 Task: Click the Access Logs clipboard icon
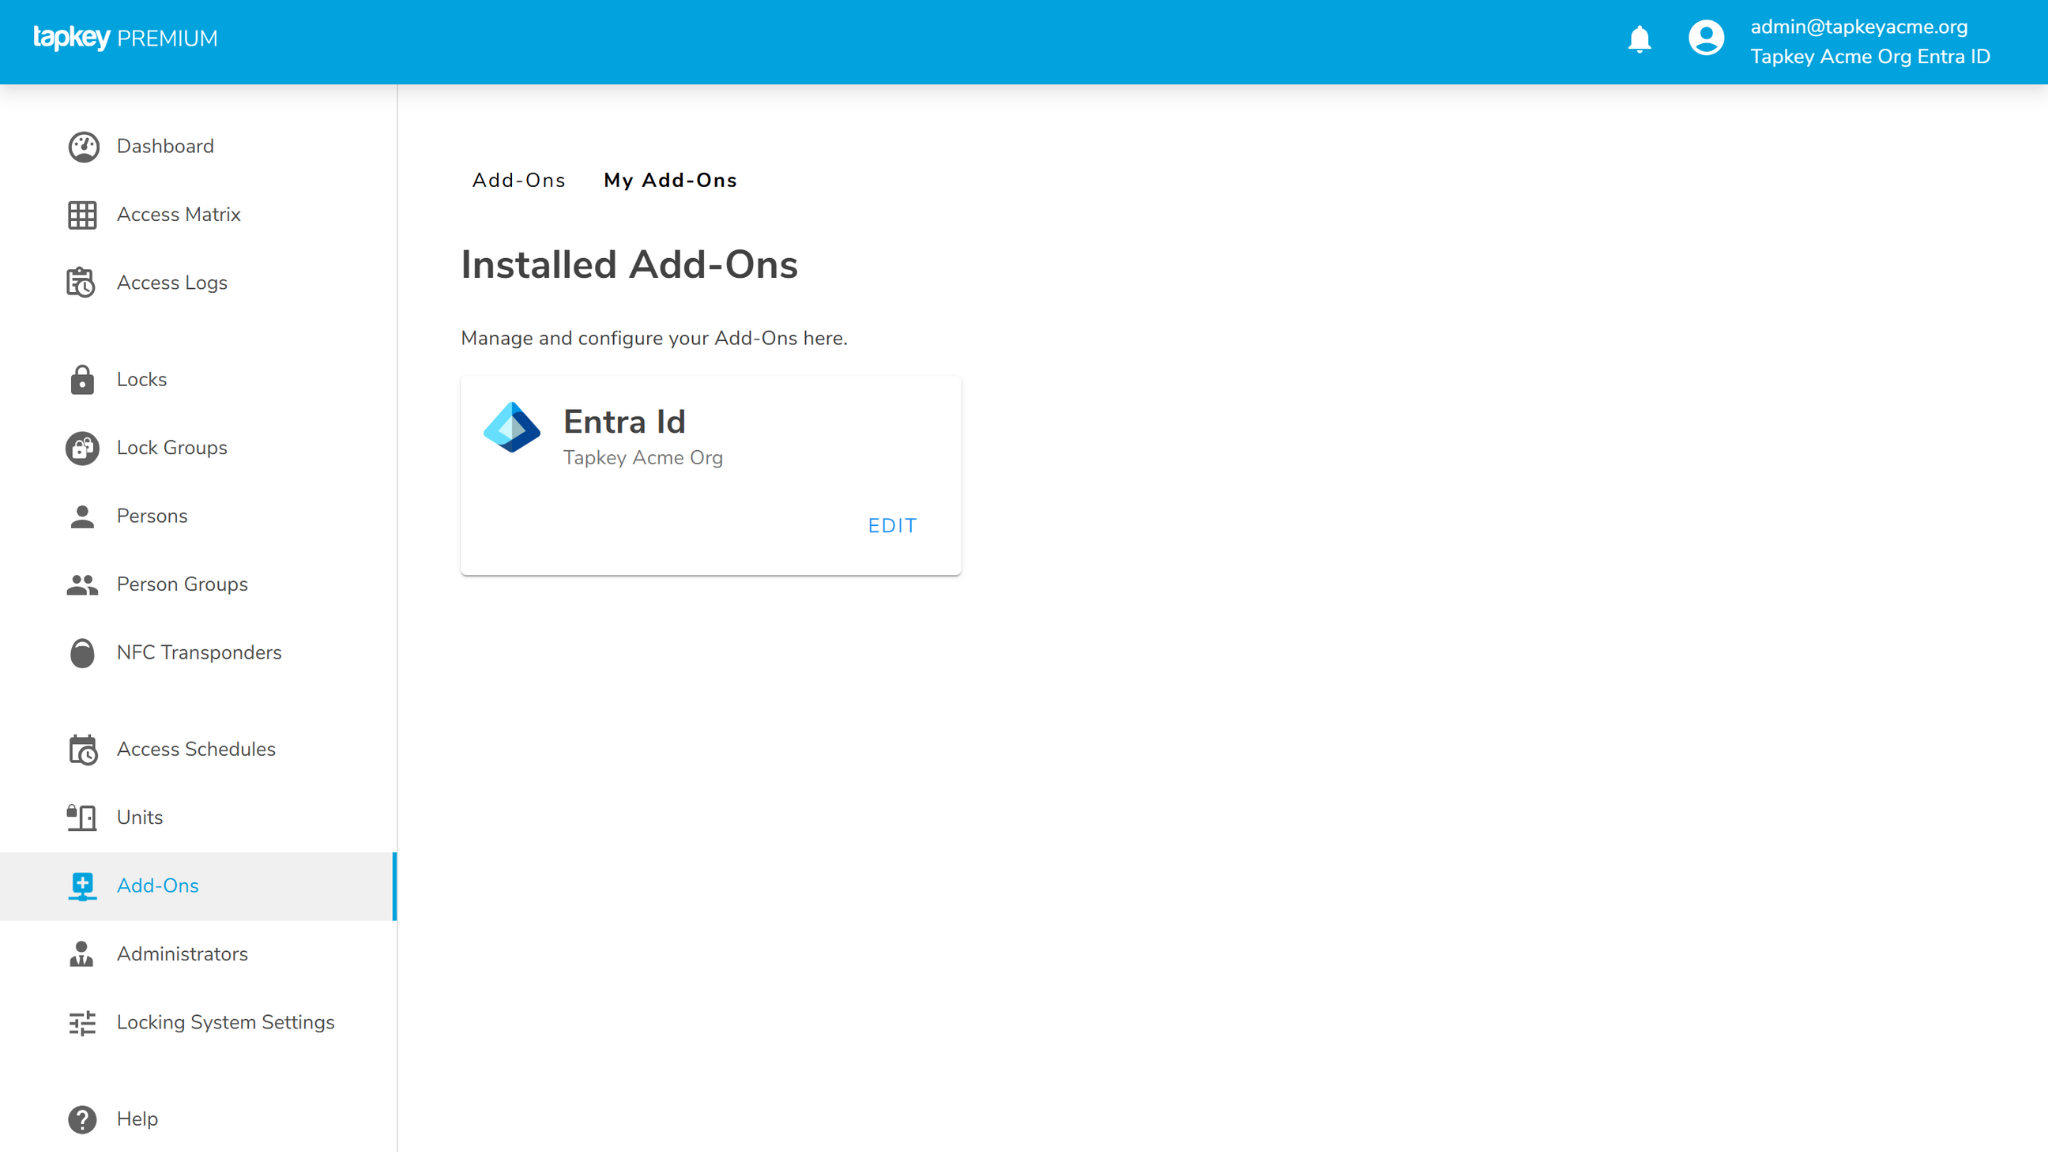81,283
